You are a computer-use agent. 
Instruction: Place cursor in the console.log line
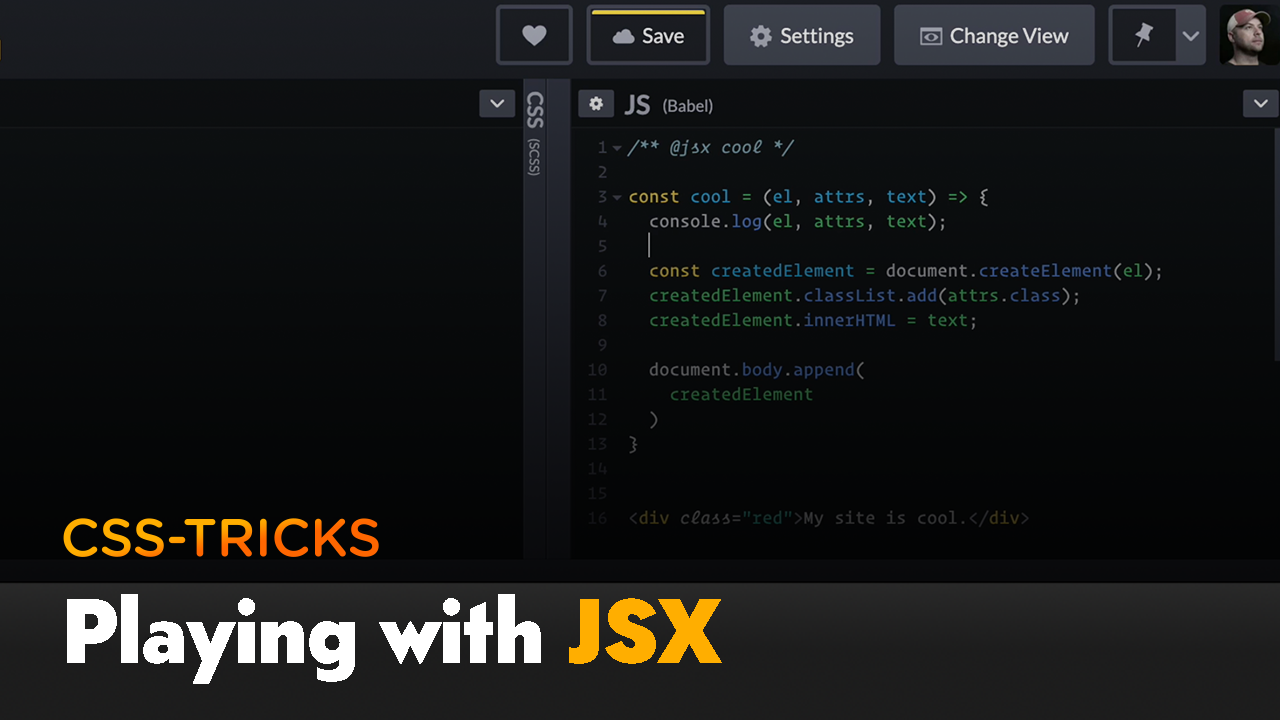[x=797, y=221]
